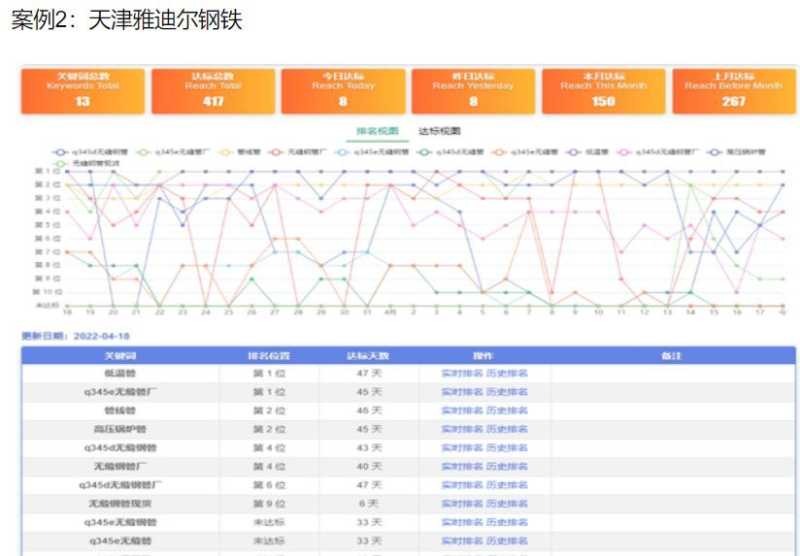Image resolution: width=800 pixels, height=556 pixels.
Task: Open the Reach This Month card
Action: pos(604,91)
